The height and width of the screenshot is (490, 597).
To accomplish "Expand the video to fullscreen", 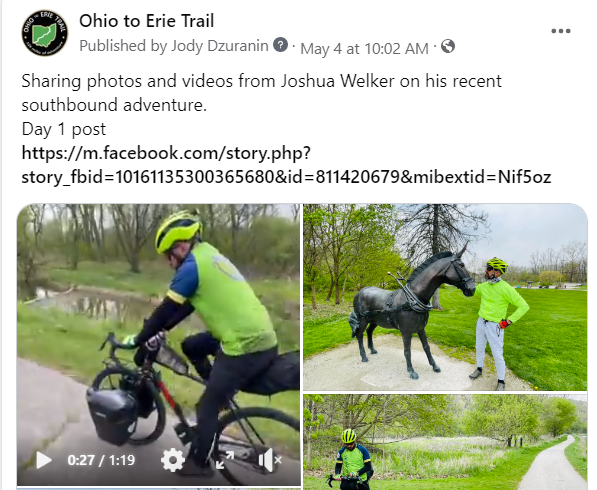I will (225, 460).
